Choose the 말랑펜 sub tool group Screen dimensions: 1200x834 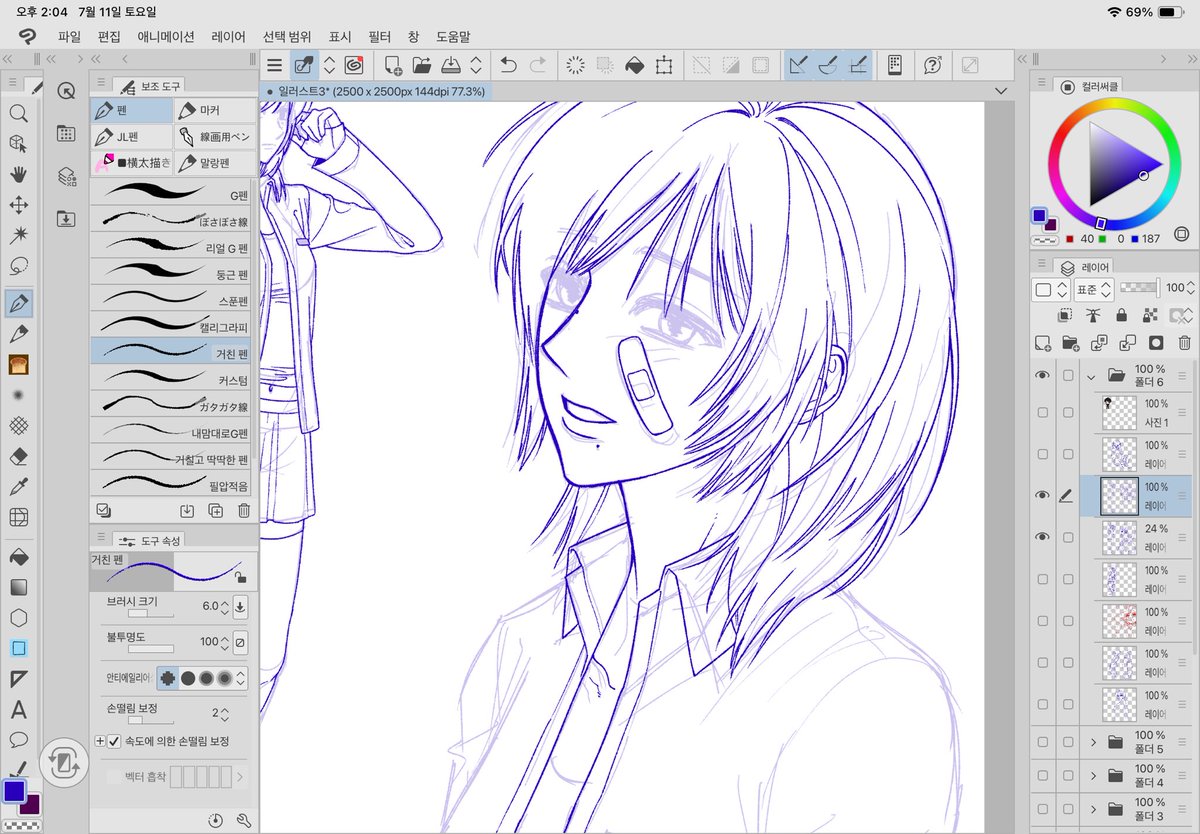215,162
